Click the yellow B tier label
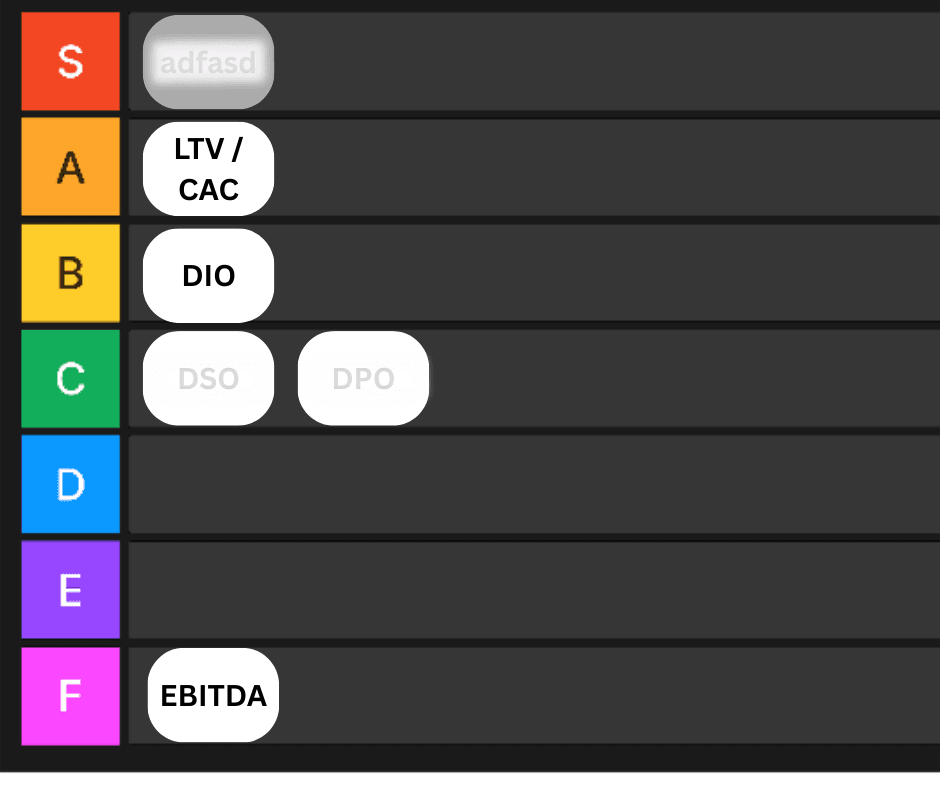 click(x=71, y=274)
